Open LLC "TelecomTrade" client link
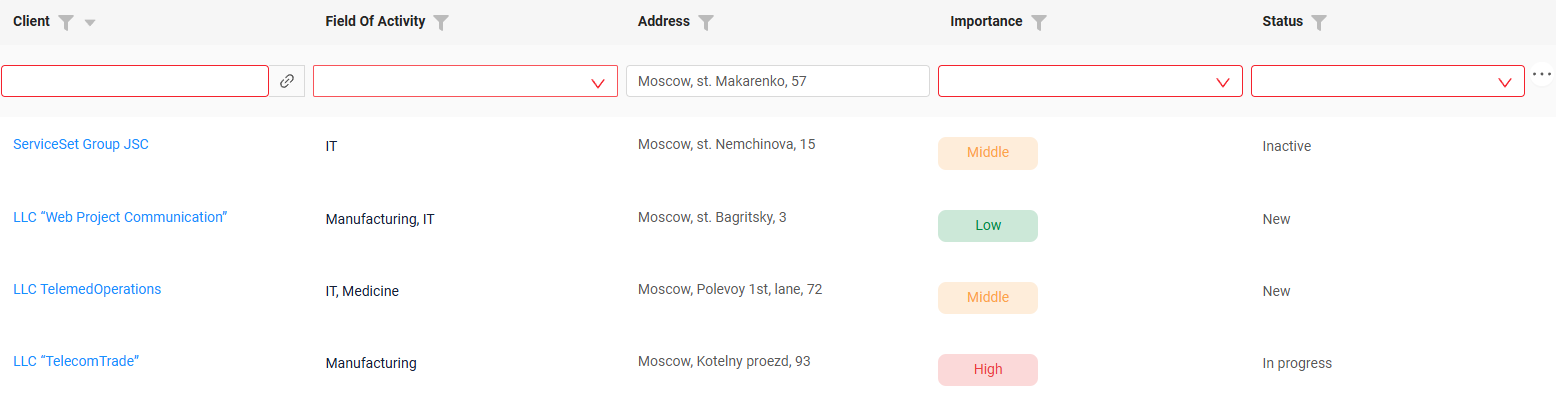The height and width of the screenshot is (399, 1556). pos(76,361)
